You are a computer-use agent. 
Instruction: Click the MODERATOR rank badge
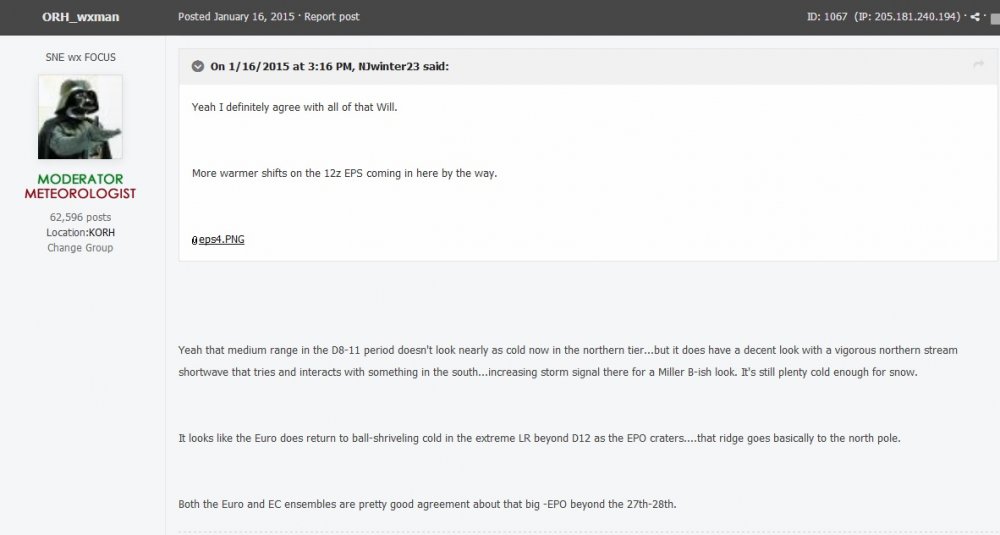80,179
